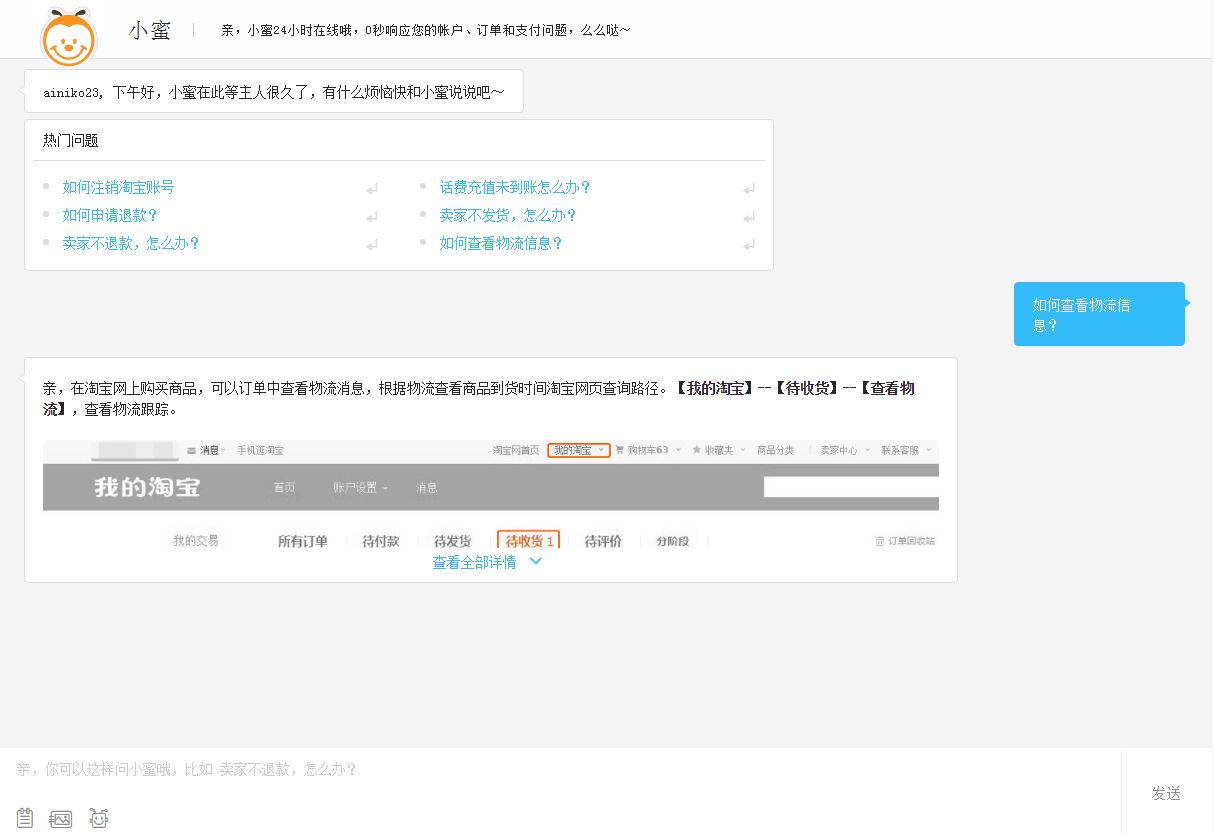
Task: Click the 如何查看物流信息？ link in hot questions
Action: tap(501, 243)
